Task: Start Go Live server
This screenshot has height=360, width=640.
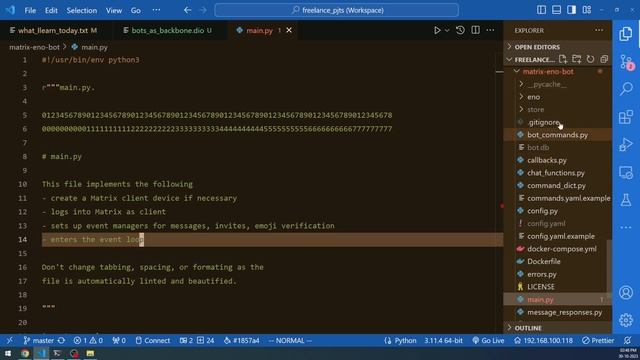Action: (x=488, y=340)
